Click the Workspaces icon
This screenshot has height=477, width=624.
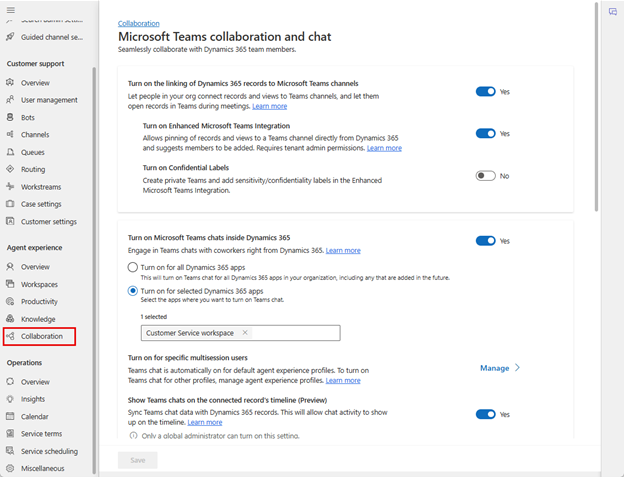[10, 284]
